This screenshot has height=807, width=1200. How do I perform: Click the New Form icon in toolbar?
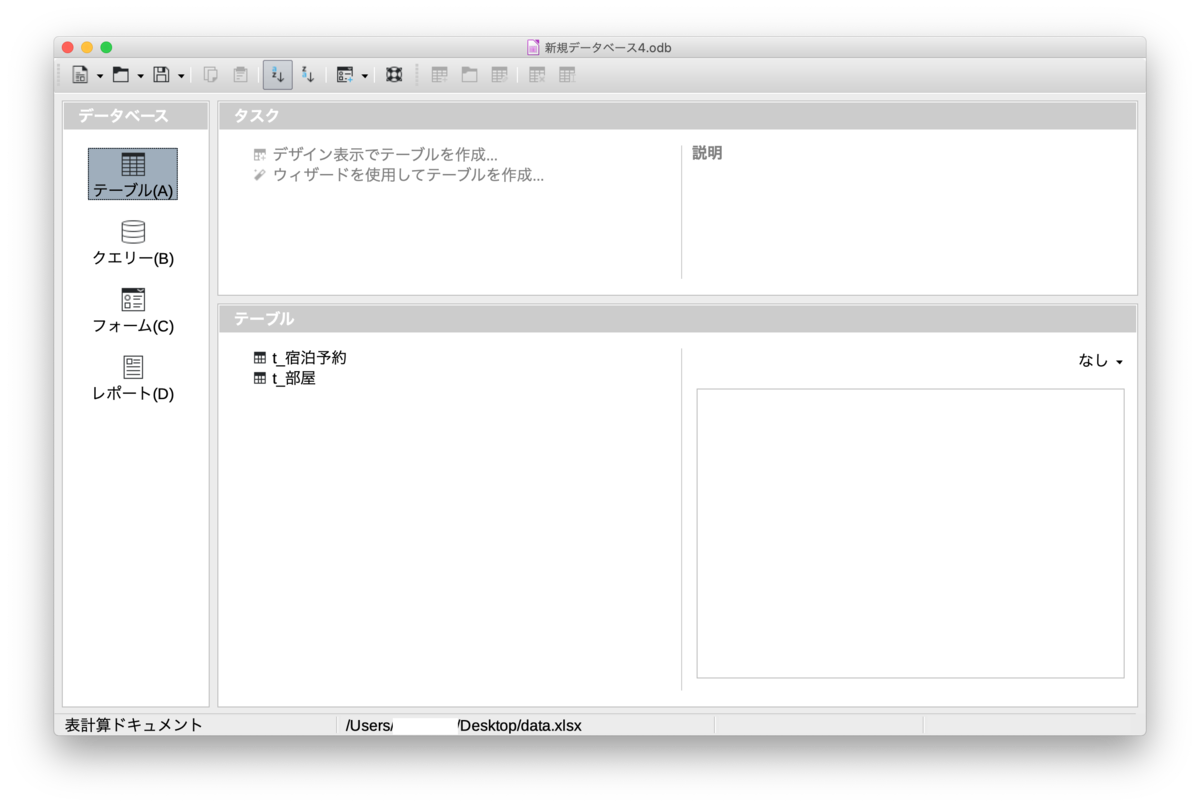[345, 75]
